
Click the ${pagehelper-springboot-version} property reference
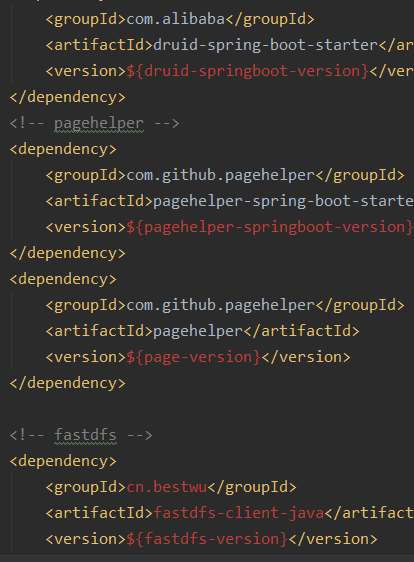click(270, 227)
